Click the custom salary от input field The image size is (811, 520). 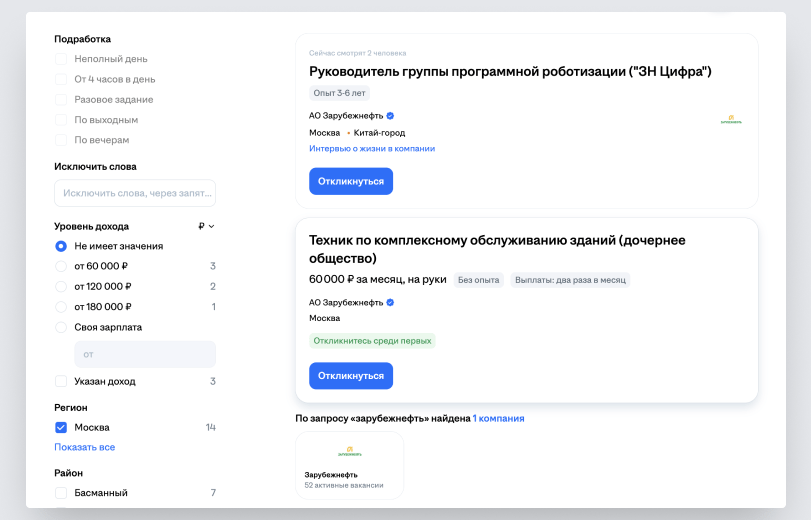(145, 354)
